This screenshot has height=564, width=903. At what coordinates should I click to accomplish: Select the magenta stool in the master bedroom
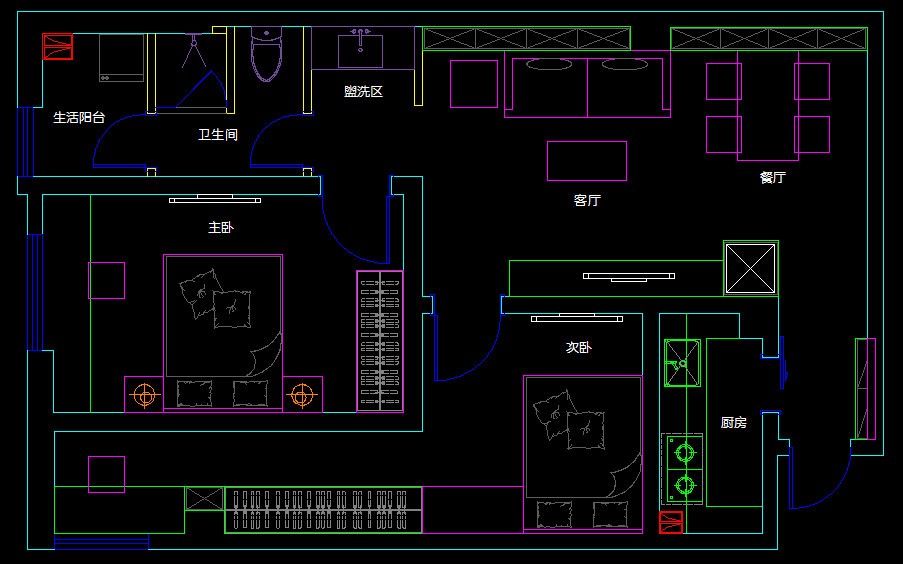click(x=107, y=280)
